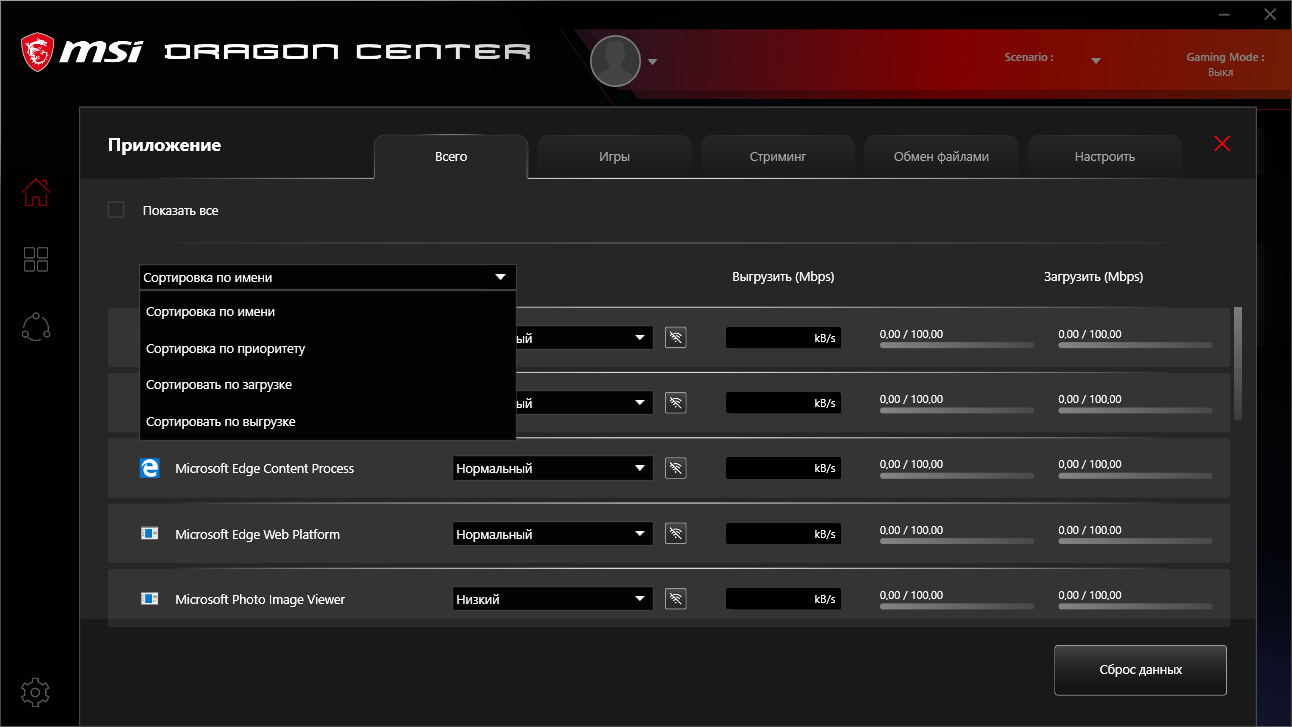Toggle Gaming Mode Выкл switch

(x=1220, y=72)
